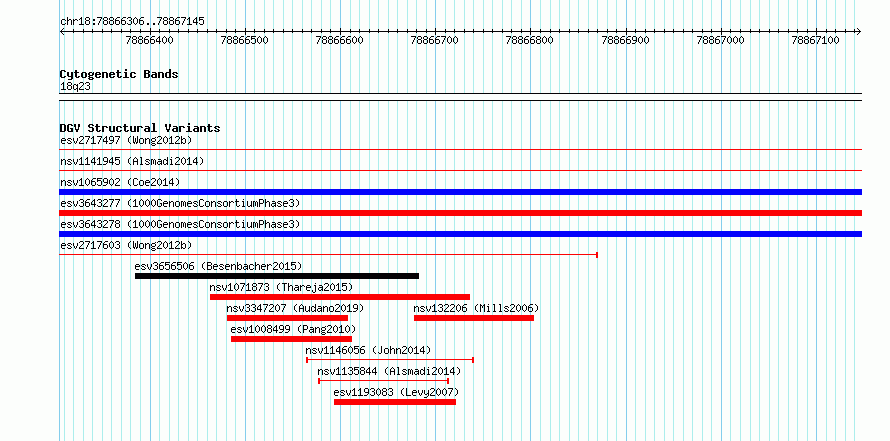Open nsv3347207 (Audano2019) label

295,308
